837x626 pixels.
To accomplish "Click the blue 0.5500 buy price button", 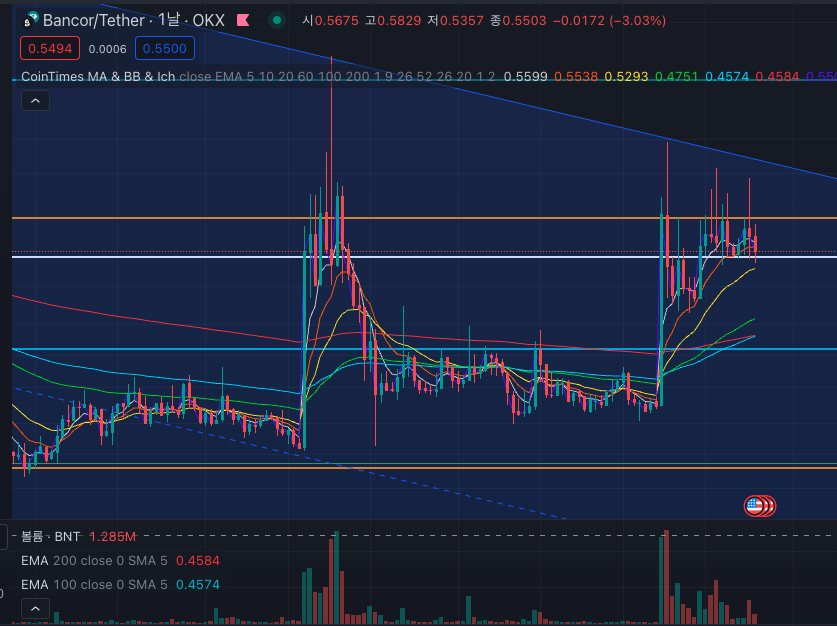I will (164, 49).
